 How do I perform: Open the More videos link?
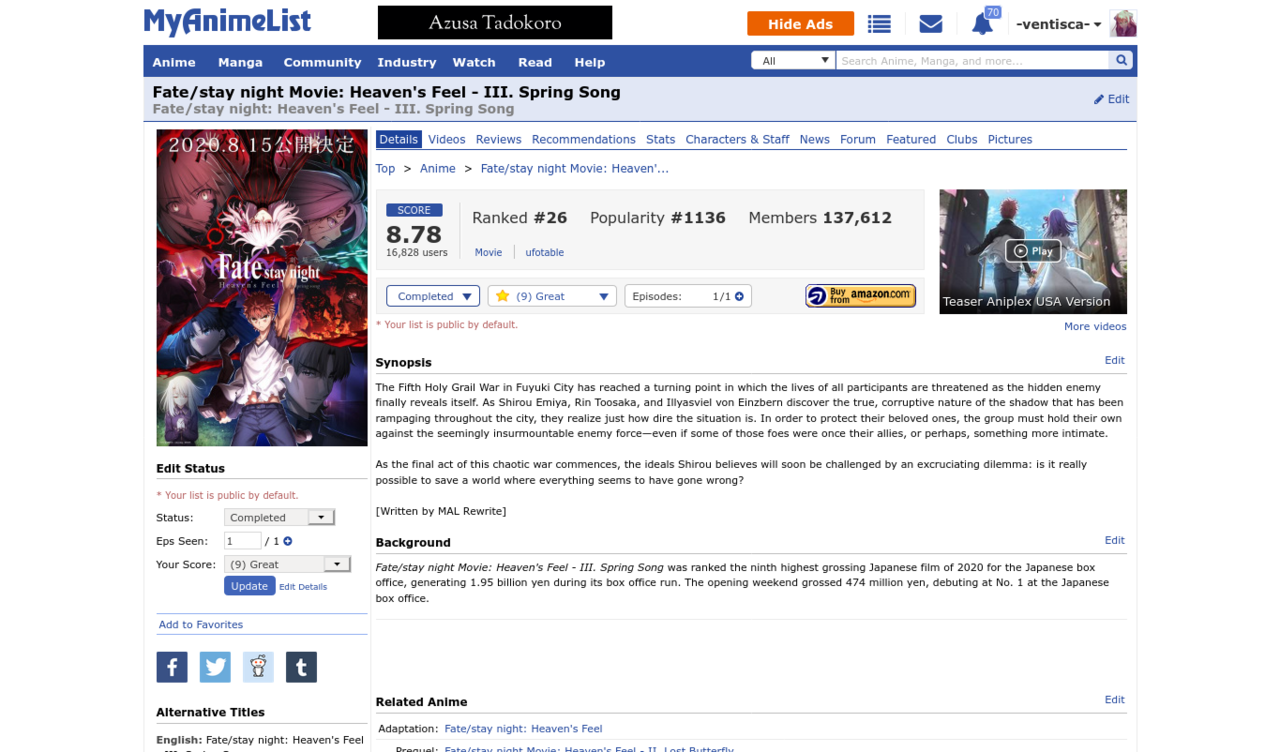pos(1095,326)
